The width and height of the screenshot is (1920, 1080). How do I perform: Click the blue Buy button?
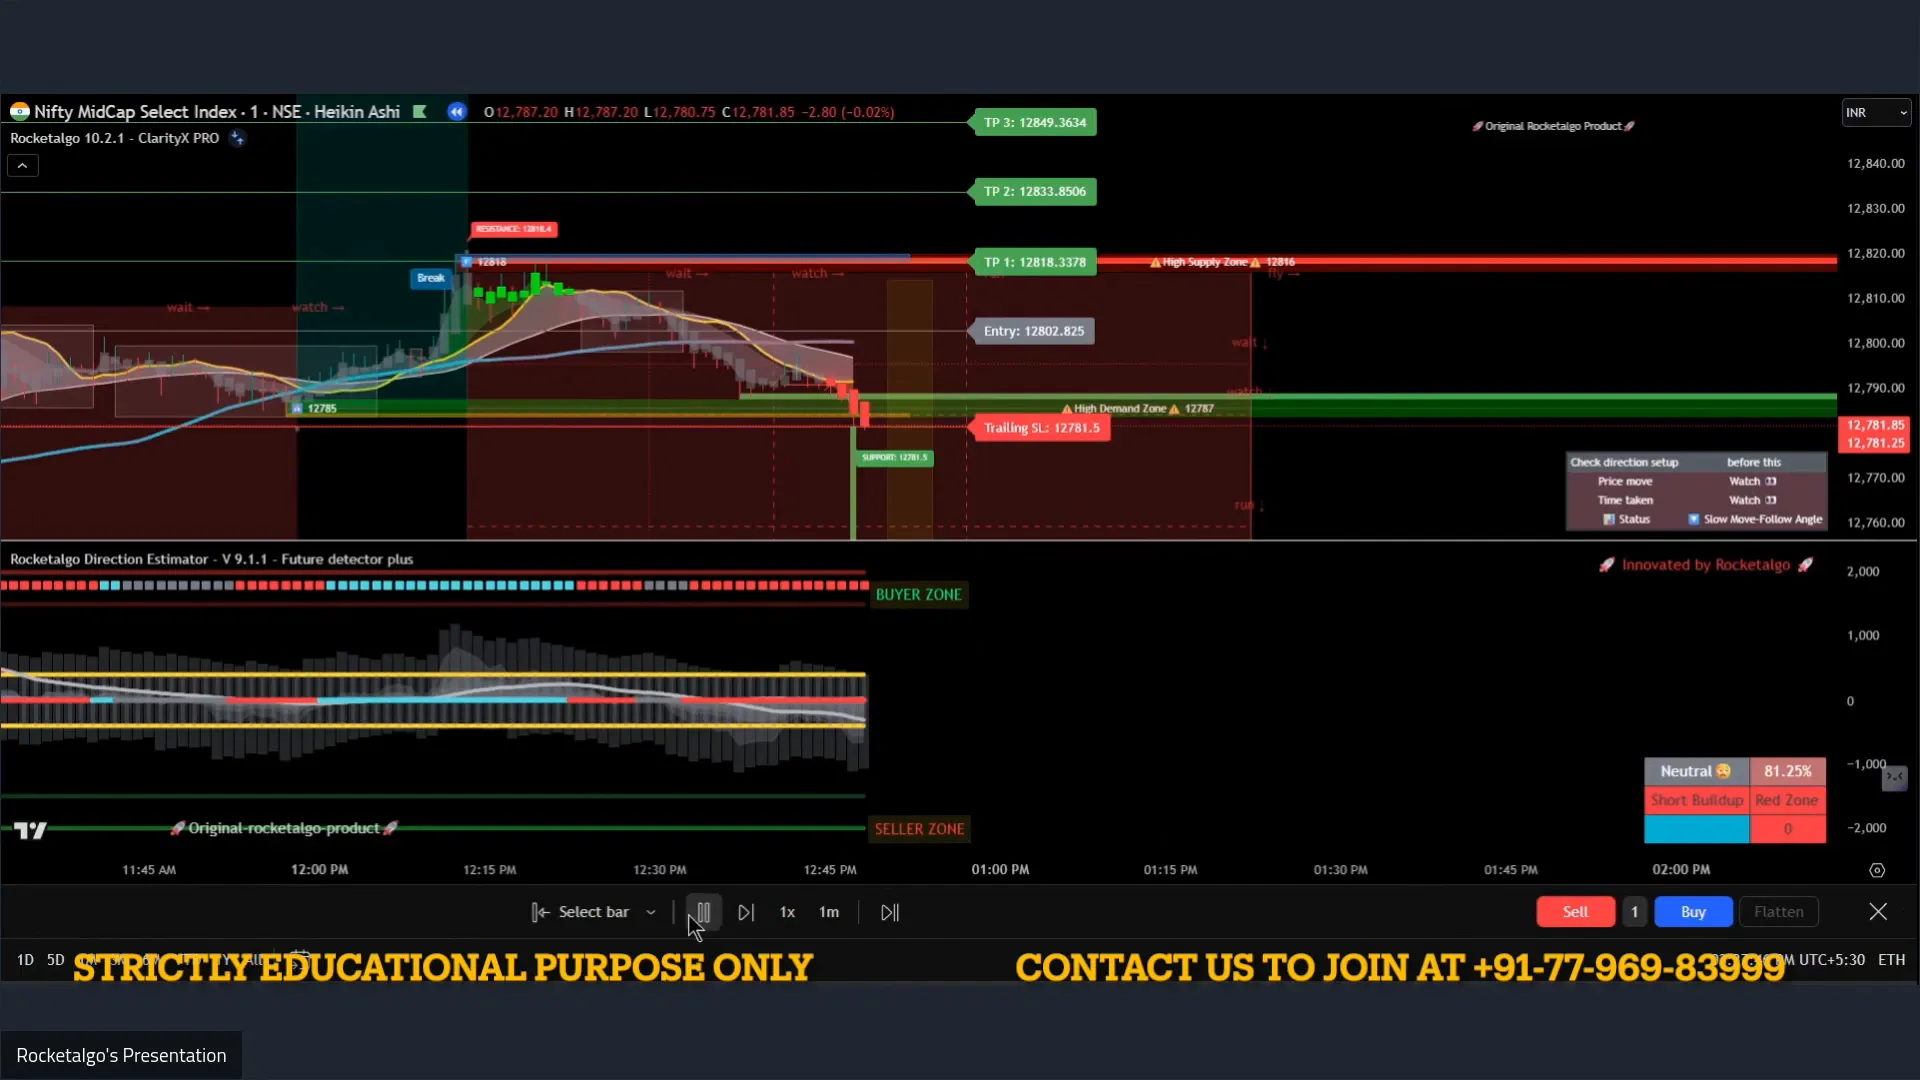point(1693,912)
